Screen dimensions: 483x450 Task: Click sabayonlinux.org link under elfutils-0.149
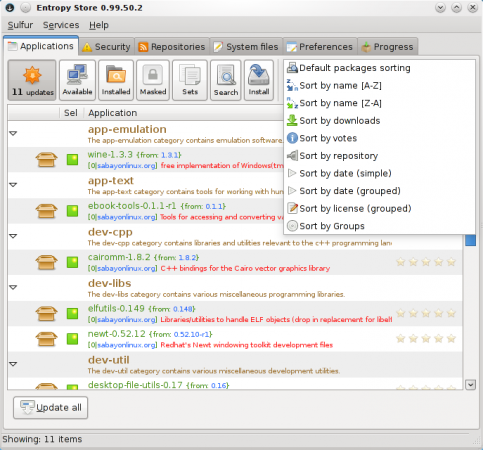tap(127, 320)
